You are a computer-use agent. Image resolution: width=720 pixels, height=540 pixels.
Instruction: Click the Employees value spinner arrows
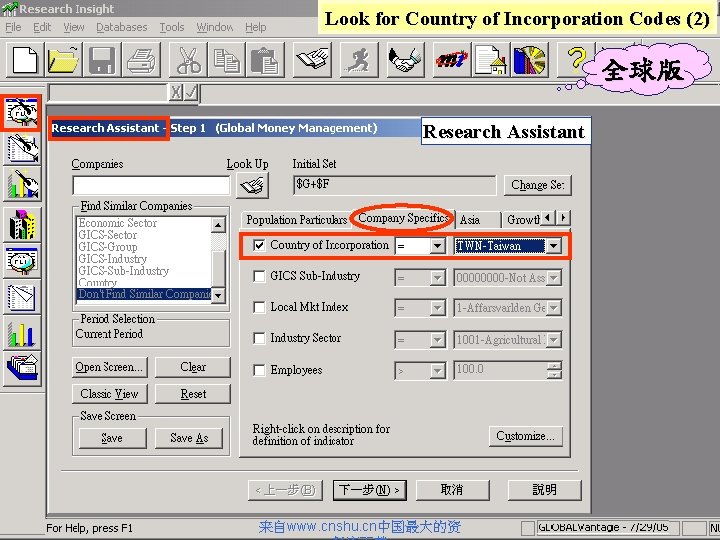click(554, 371)
